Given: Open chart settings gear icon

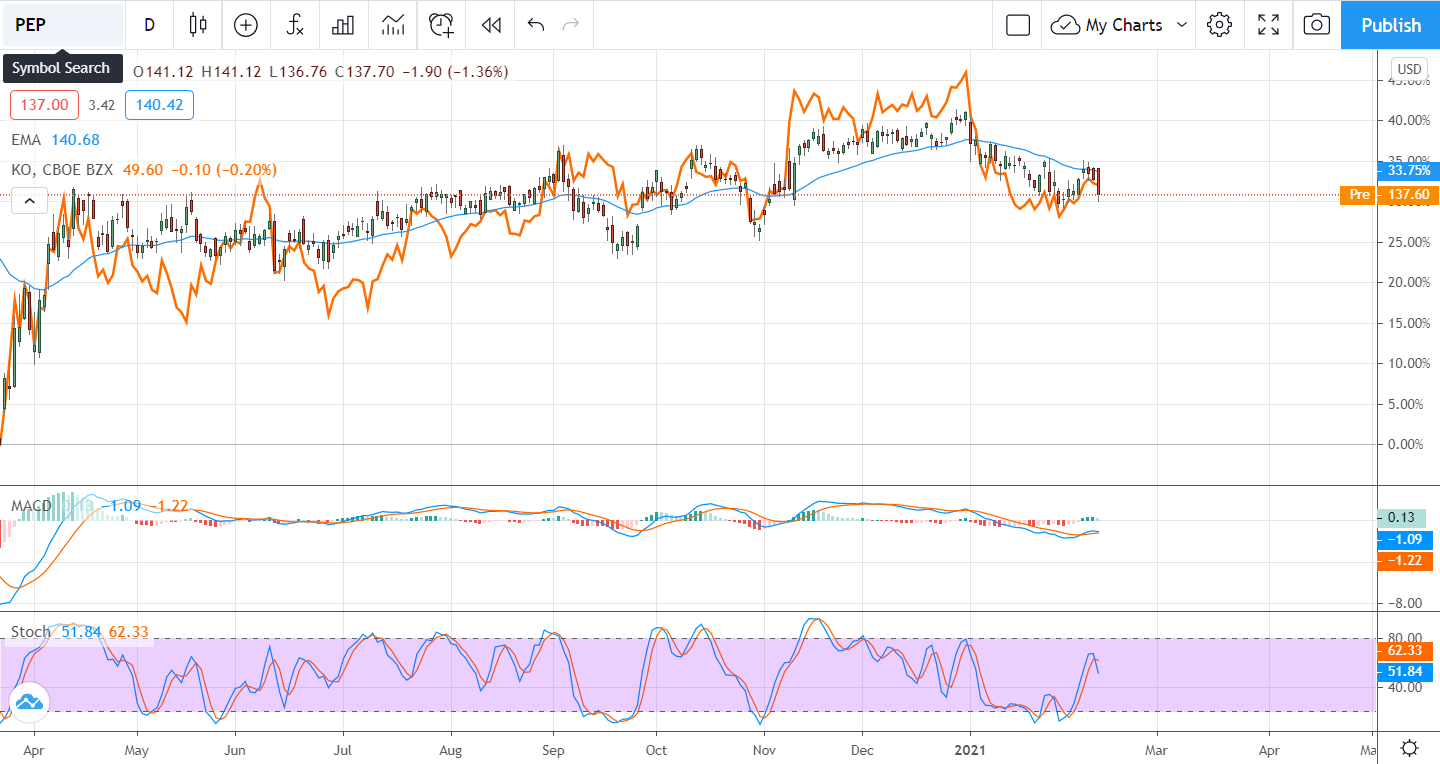Looking at the screenshot, I should [1219, 25].
